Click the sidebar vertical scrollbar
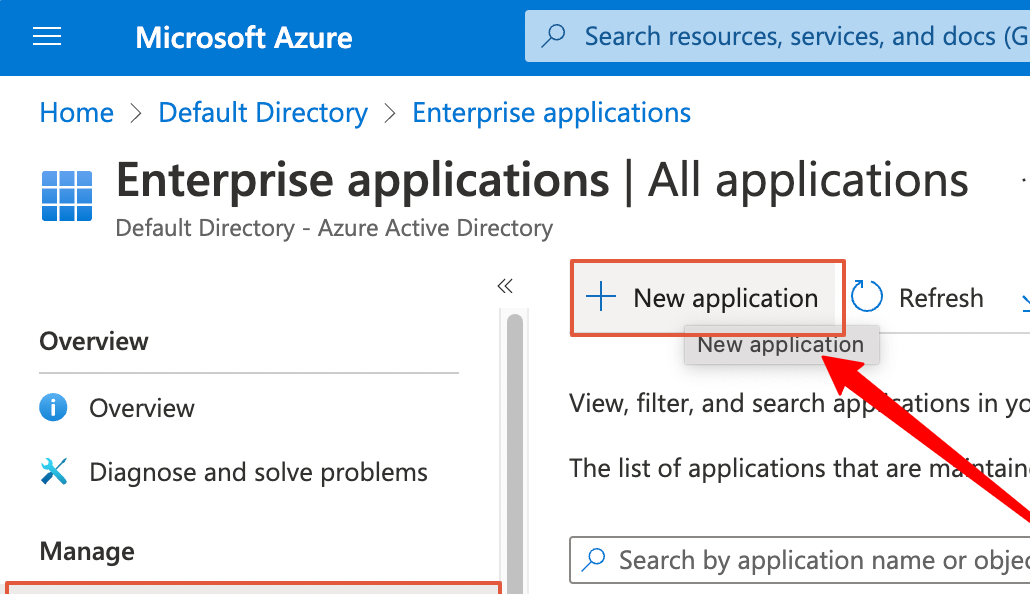 [x=515, y=453]
